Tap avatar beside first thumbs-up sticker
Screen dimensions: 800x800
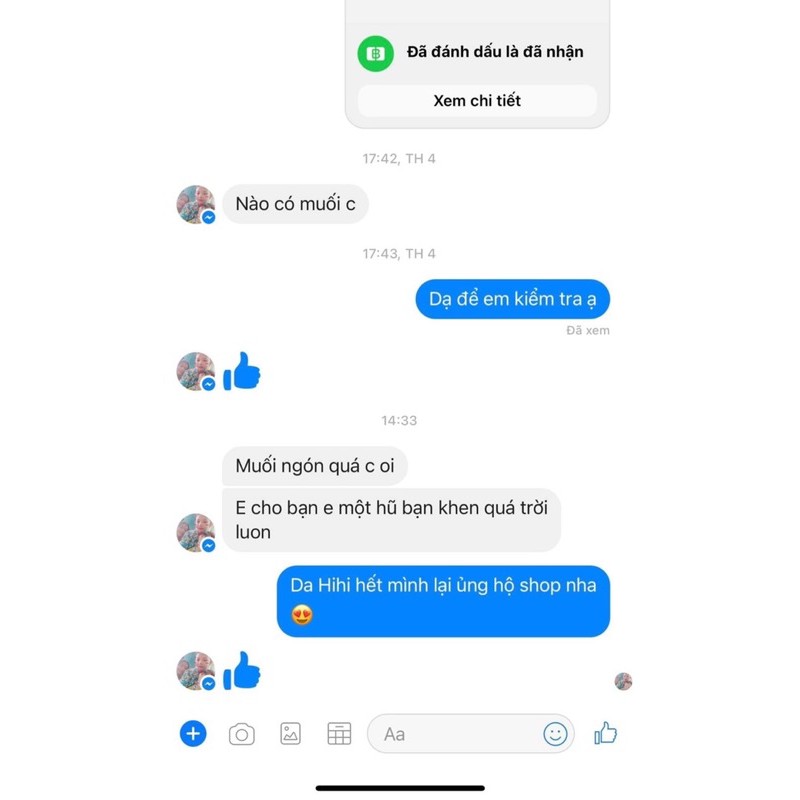[x=196, y=371]
